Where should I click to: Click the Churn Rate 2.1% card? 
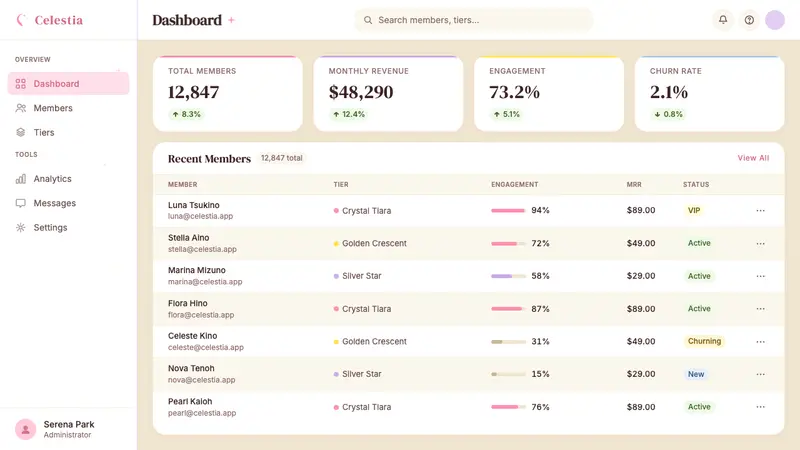pos(709,94)
